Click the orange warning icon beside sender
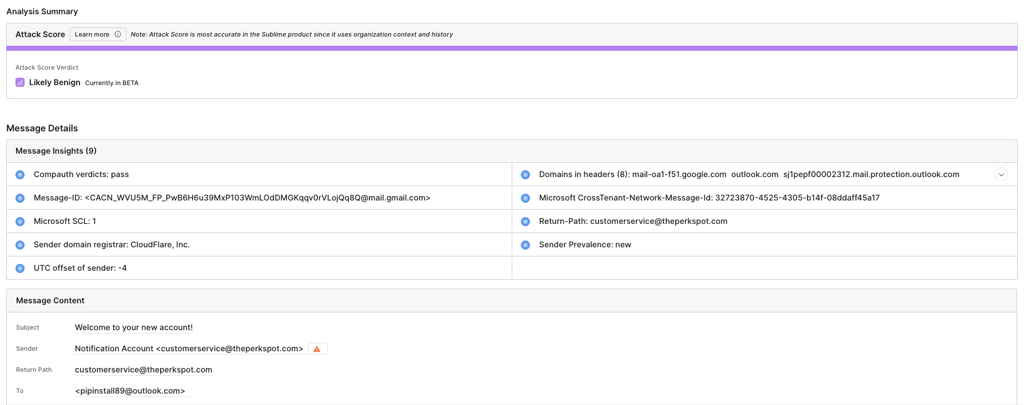This screenshot has width=1024, height=405. coord(317,349)
